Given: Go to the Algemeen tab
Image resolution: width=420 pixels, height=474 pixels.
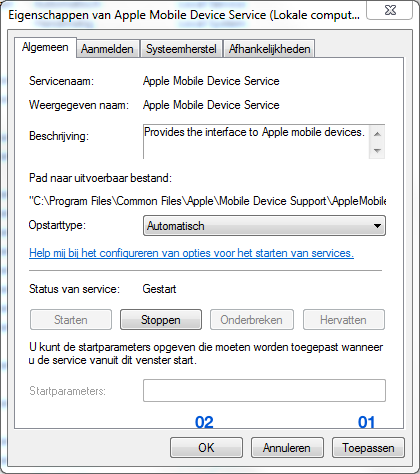Looking at the screenshot, I should click(x=45, y=47).
